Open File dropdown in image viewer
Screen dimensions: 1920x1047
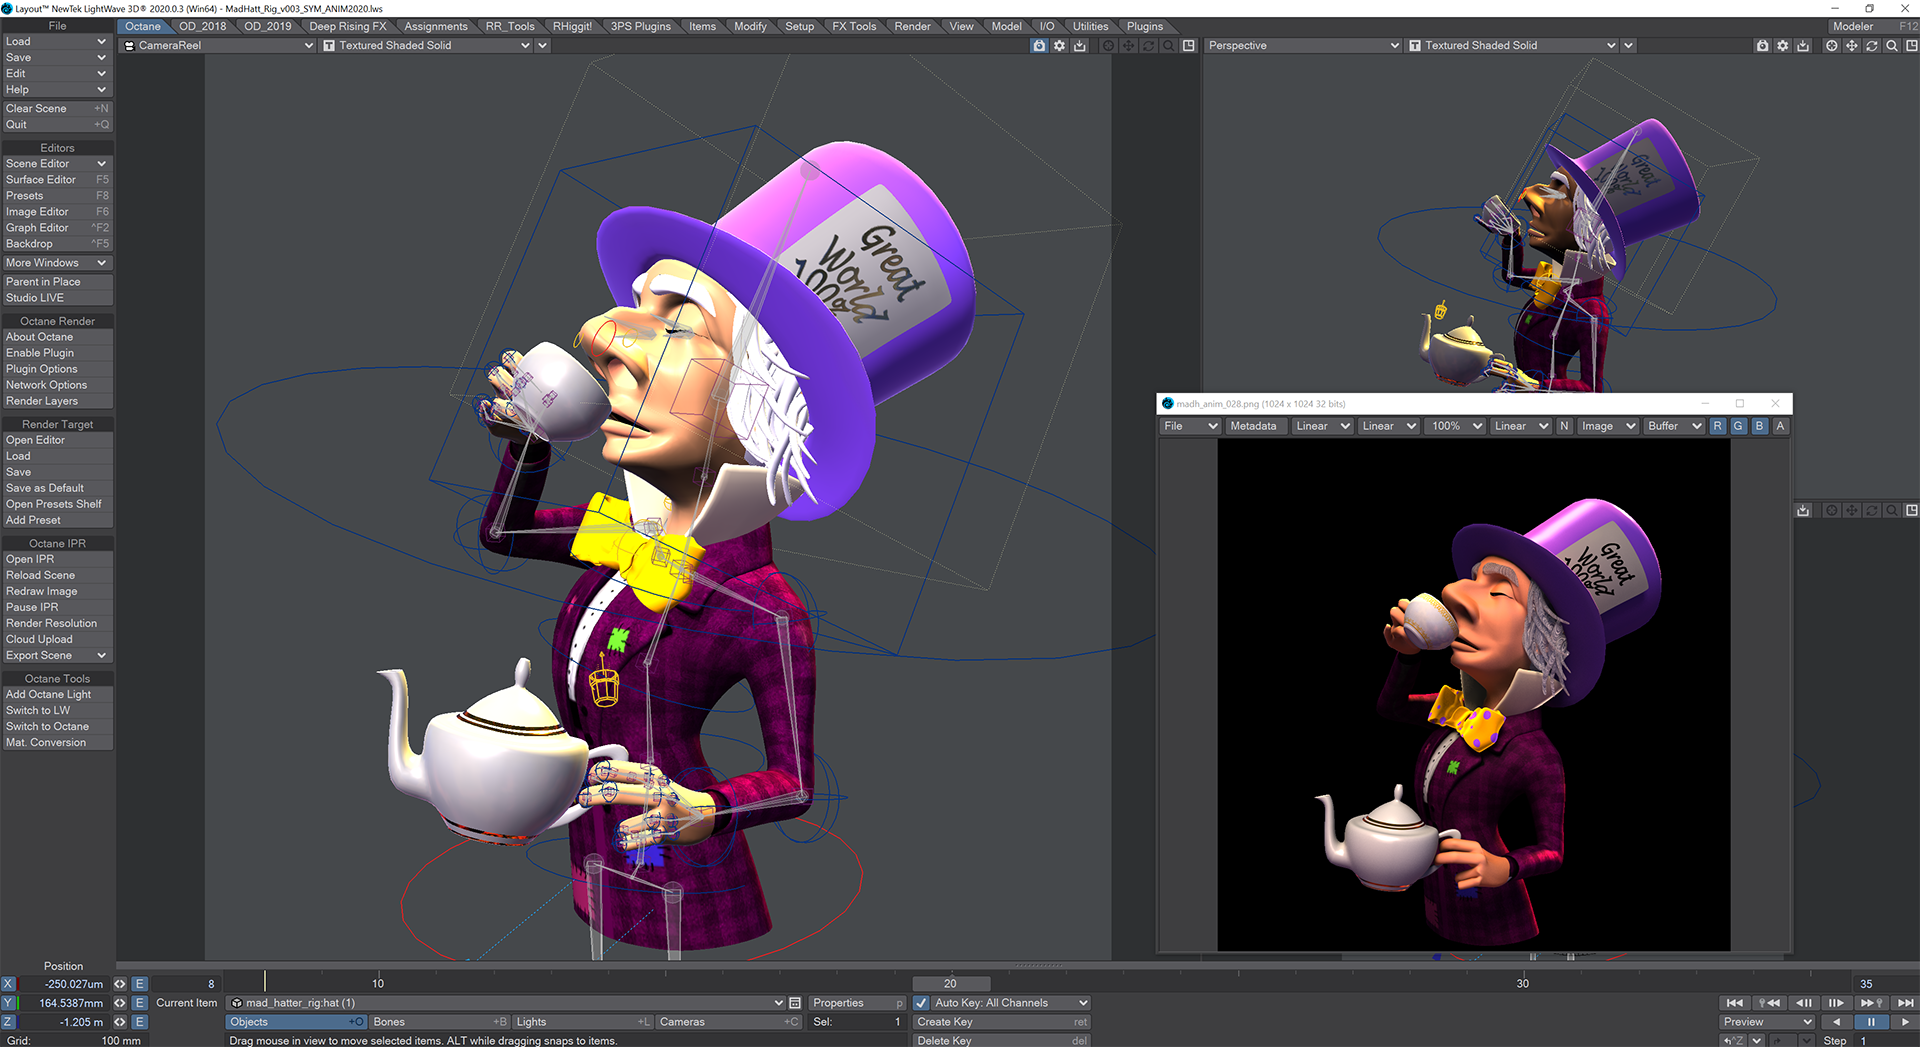click(1190, 426)
